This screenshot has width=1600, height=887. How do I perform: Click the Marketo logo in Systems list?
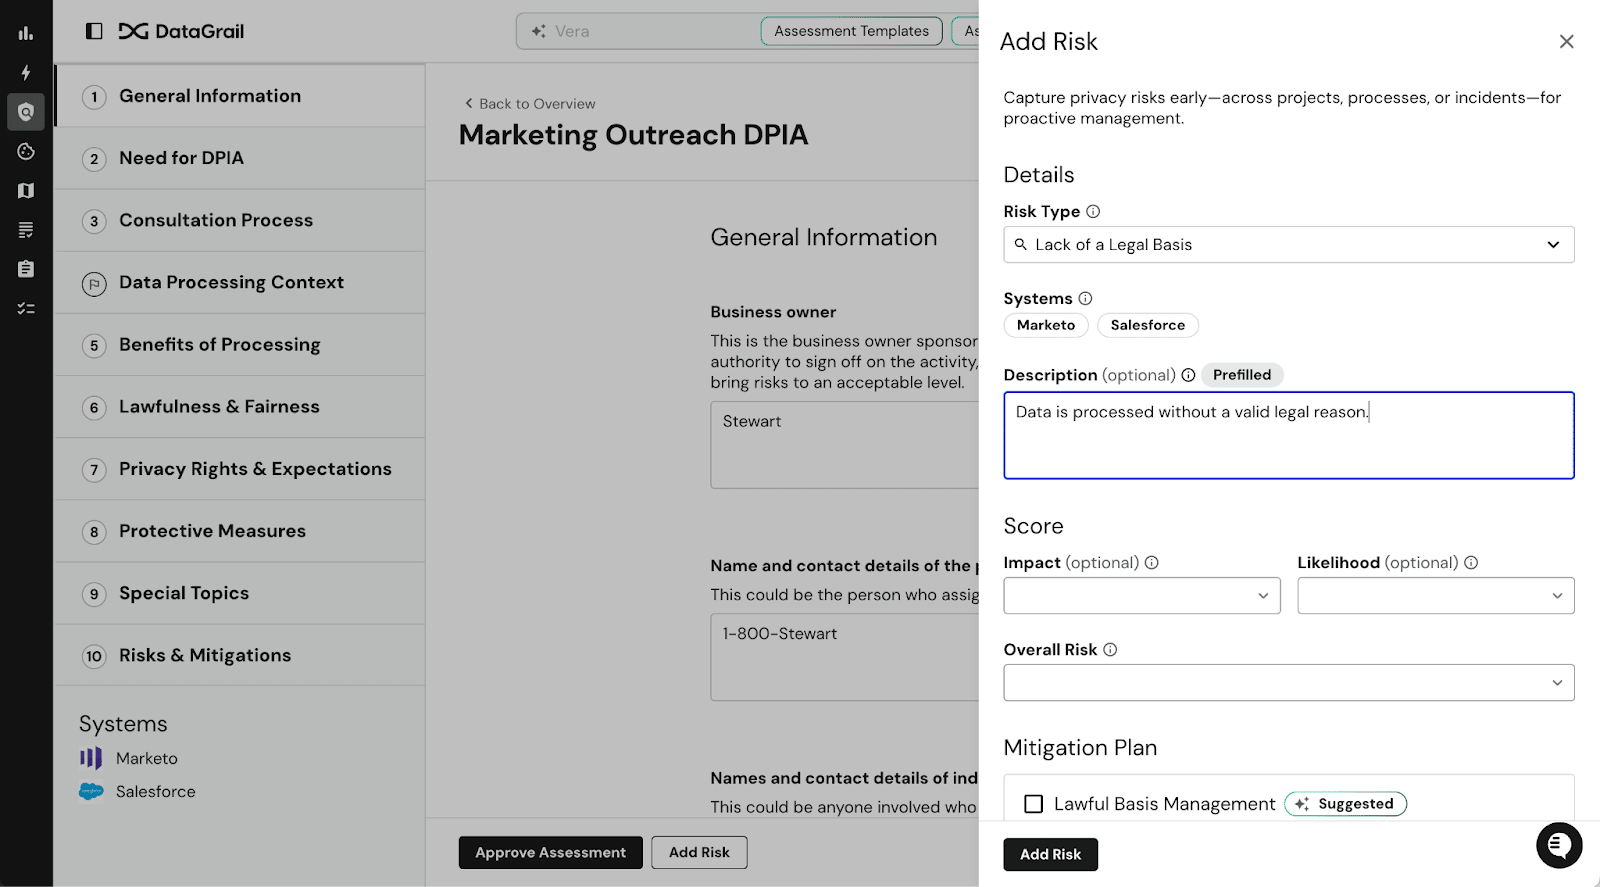click(x=91, y=758)
